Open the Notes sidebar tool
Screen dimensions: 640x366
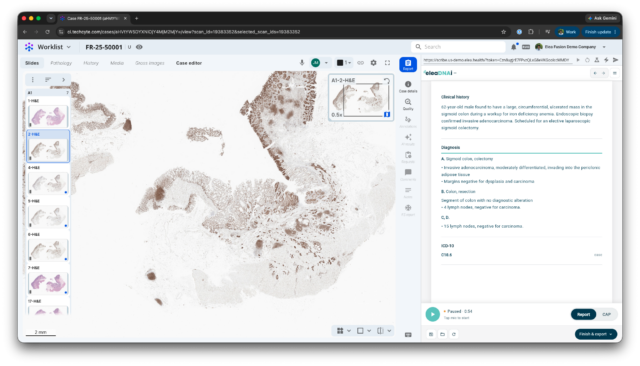pyautogui.click(x=408, y=192)
